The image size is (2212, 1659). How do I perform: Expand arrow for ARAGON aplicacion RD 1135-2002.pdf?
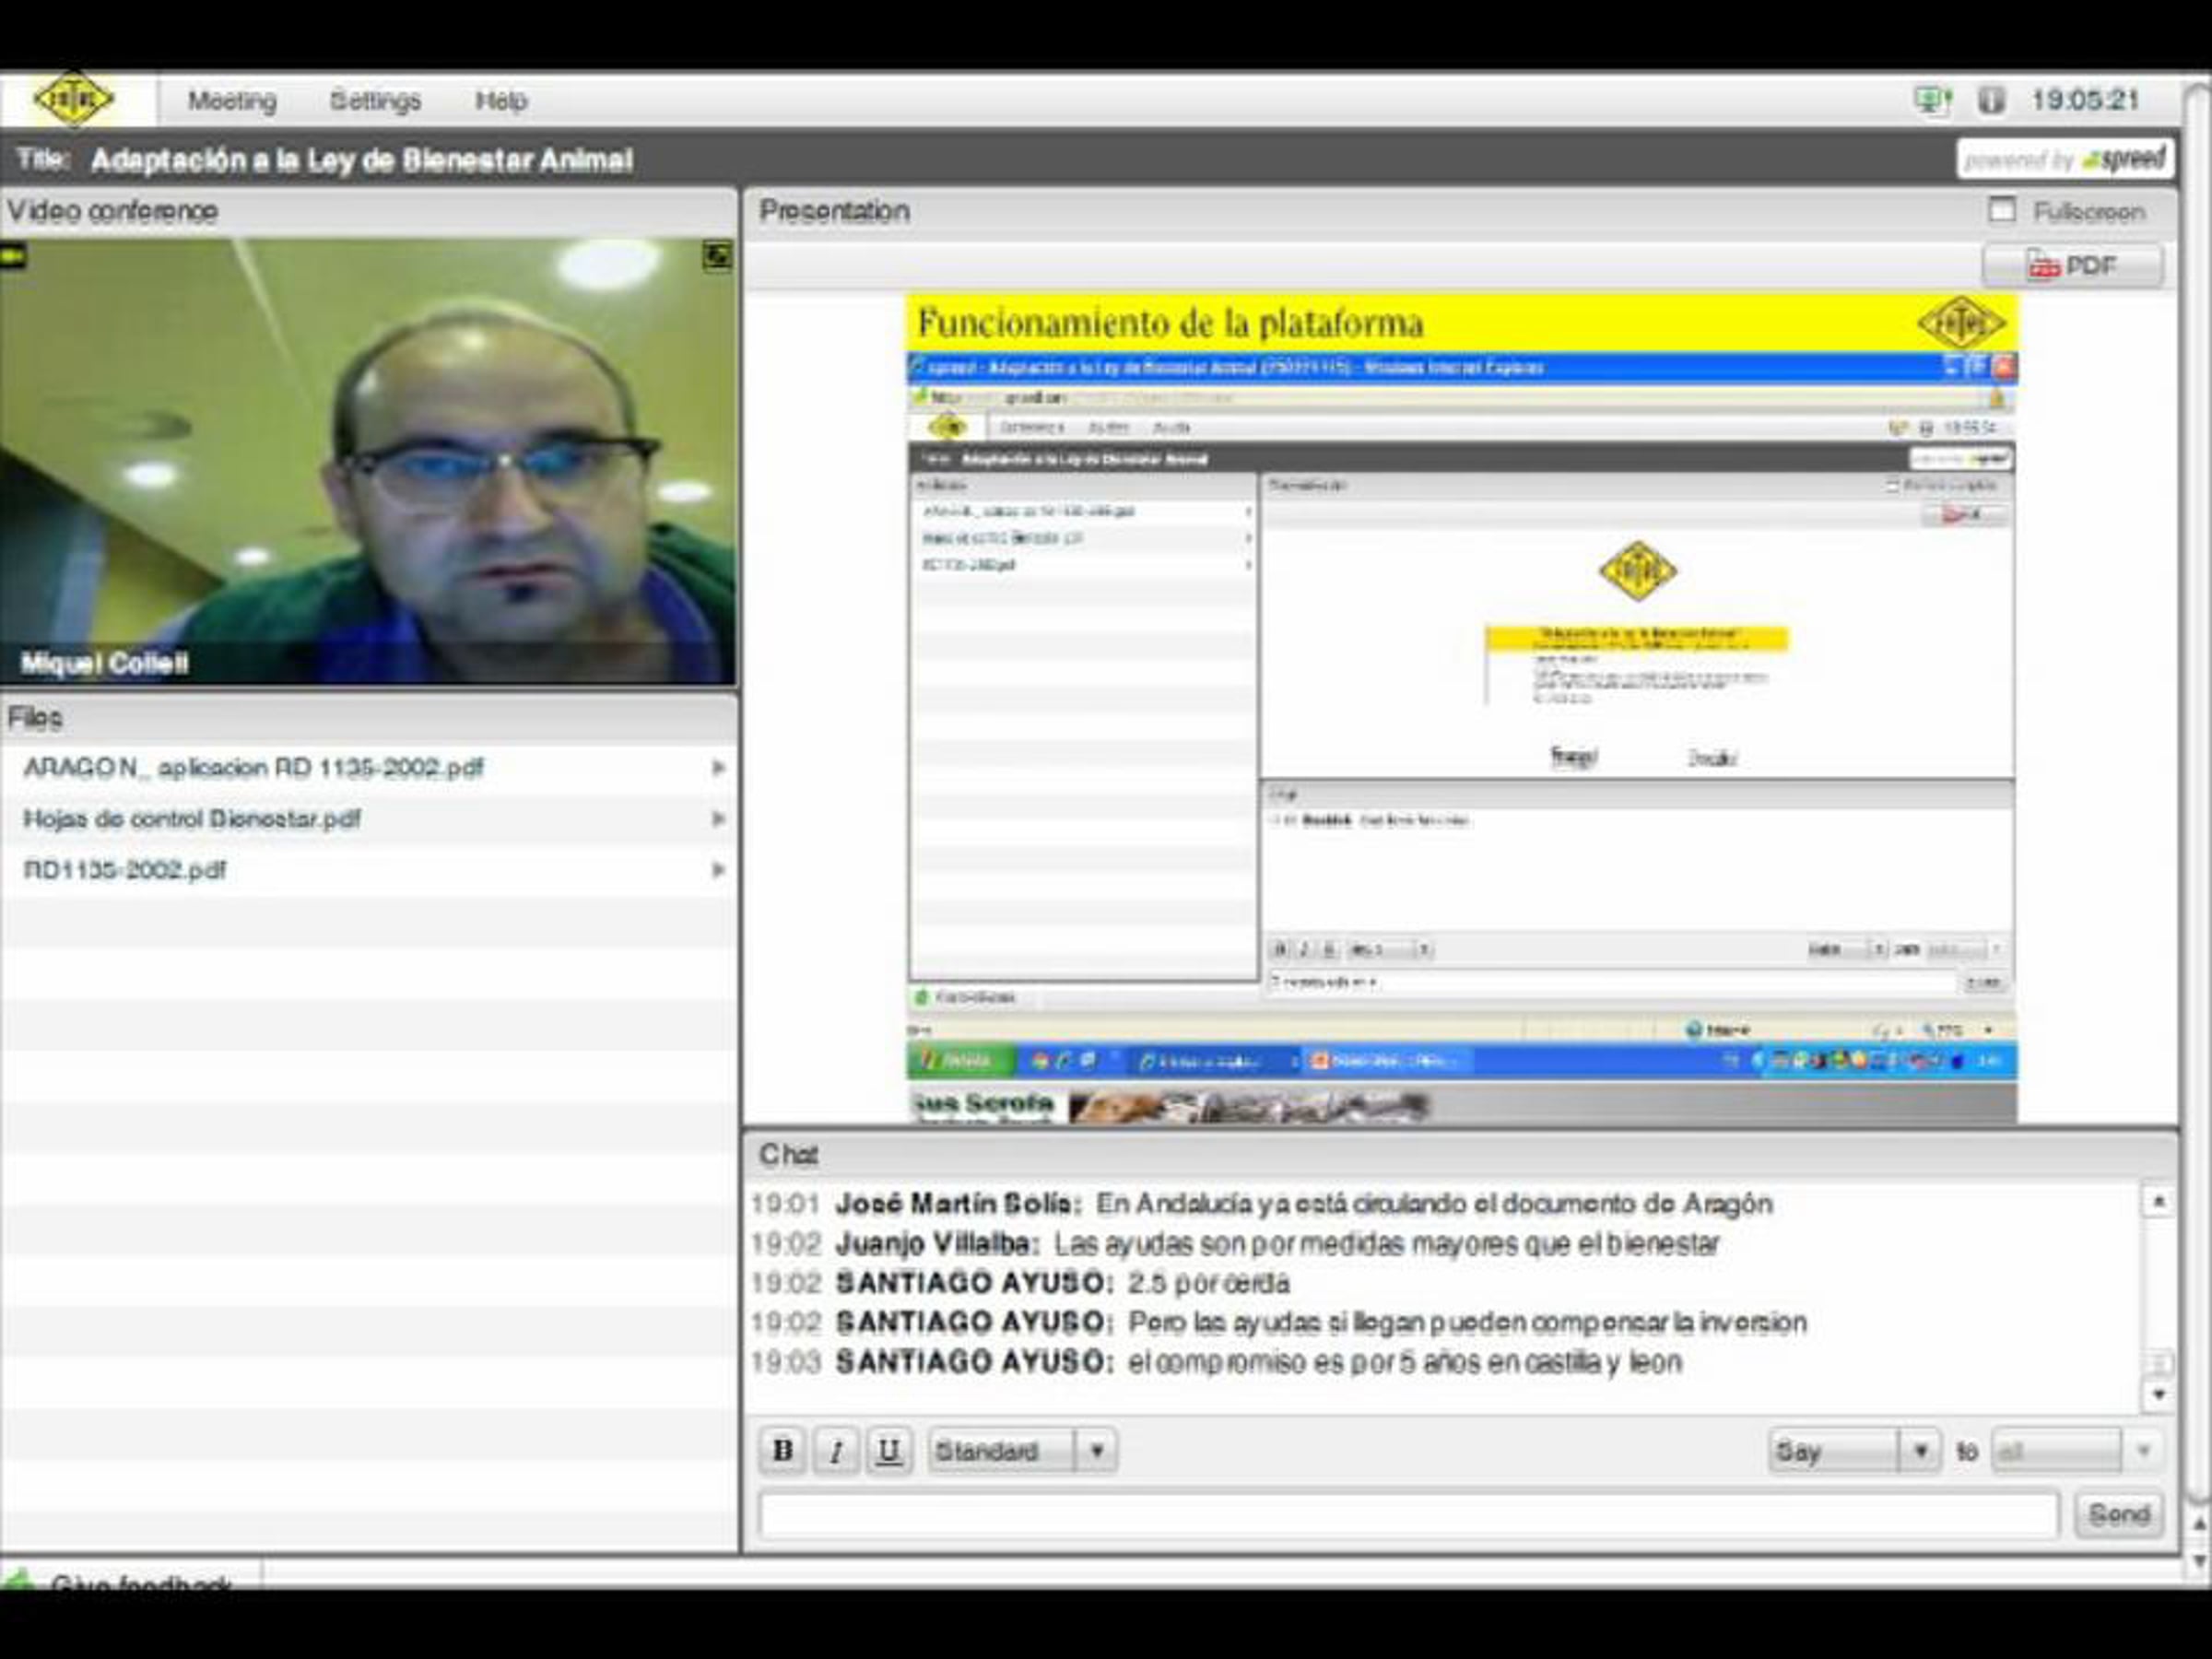717,768
